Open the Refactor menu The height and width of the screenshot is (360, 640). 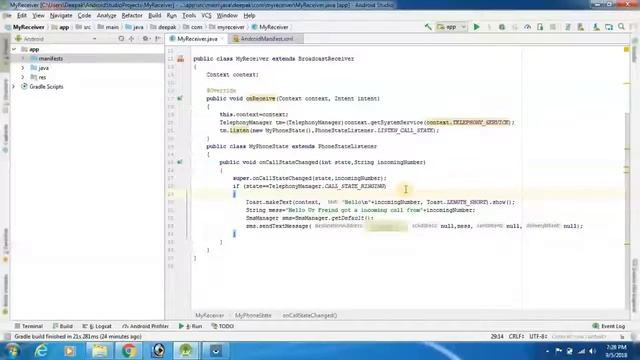tap(132, 16)
